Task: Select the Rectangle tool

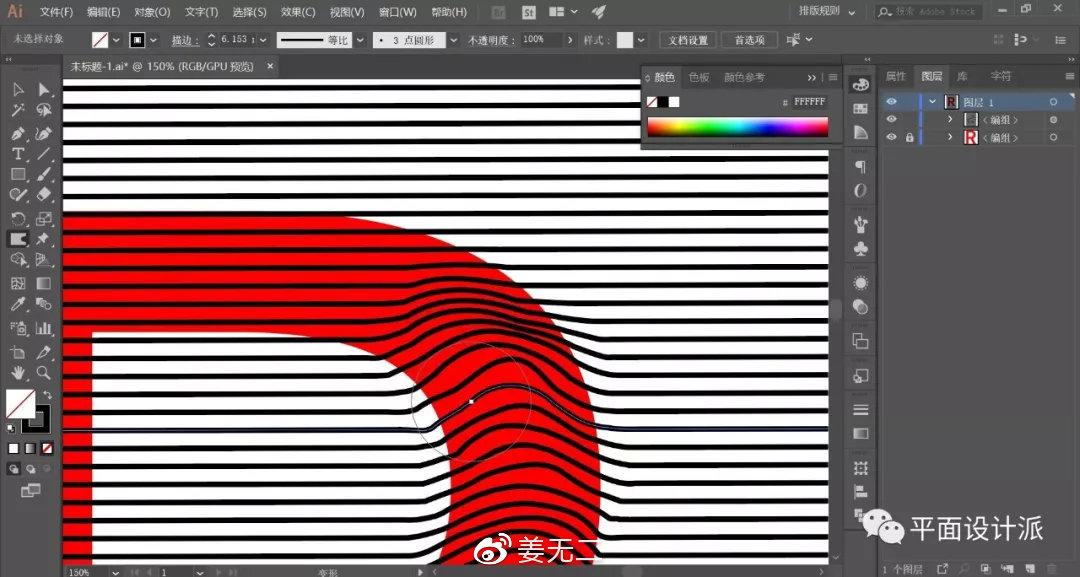Action: tap(17, 174)
